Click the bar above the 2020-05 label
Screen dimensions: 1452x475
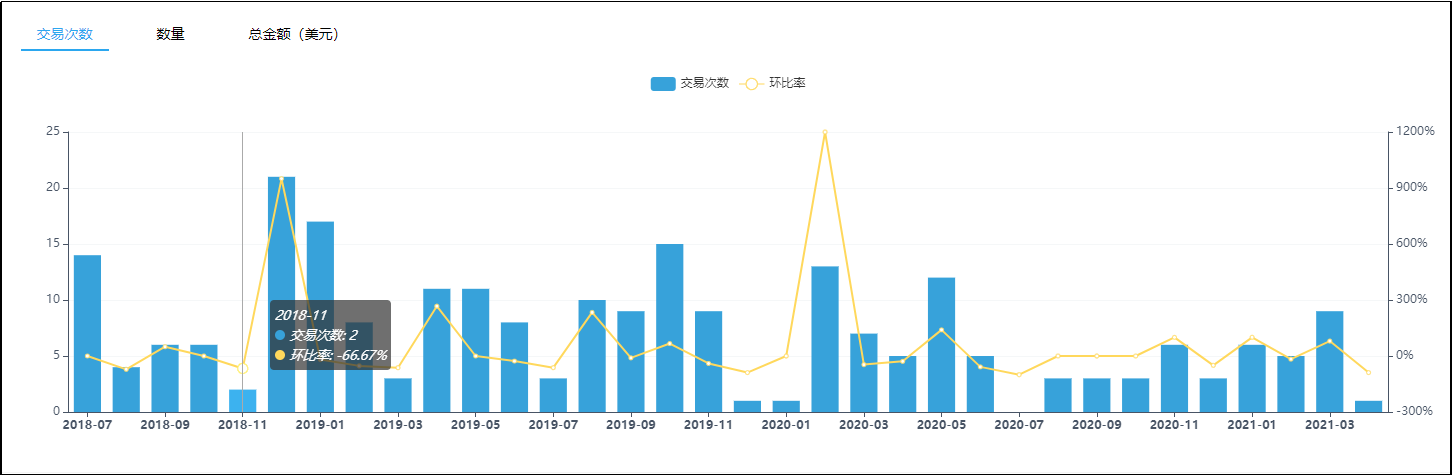pos(941,344)
